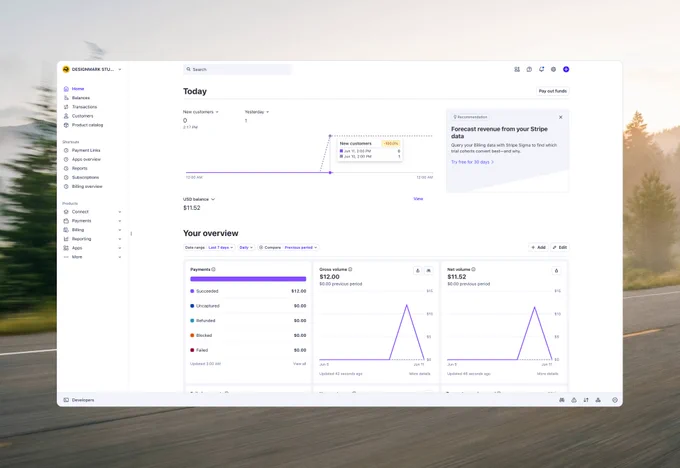Viewport: 680px width, 468px height.
Task: Open Developers in the bottom bar
Action: click(79, 400)
